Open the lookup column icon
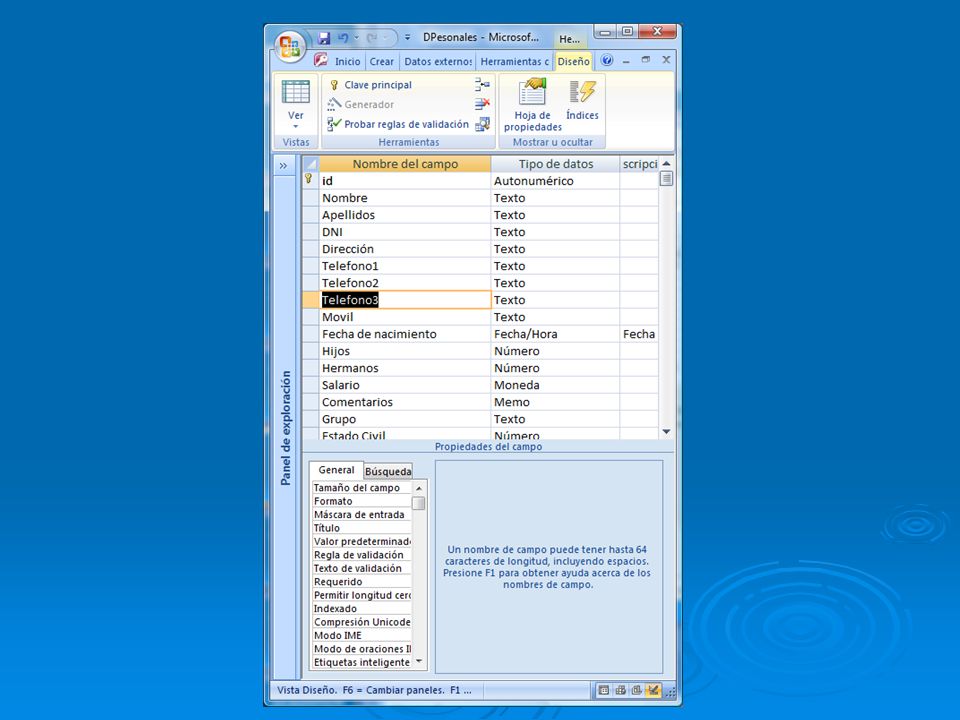The height and width of the screenshot is (720, 960). tap(482, 124)
